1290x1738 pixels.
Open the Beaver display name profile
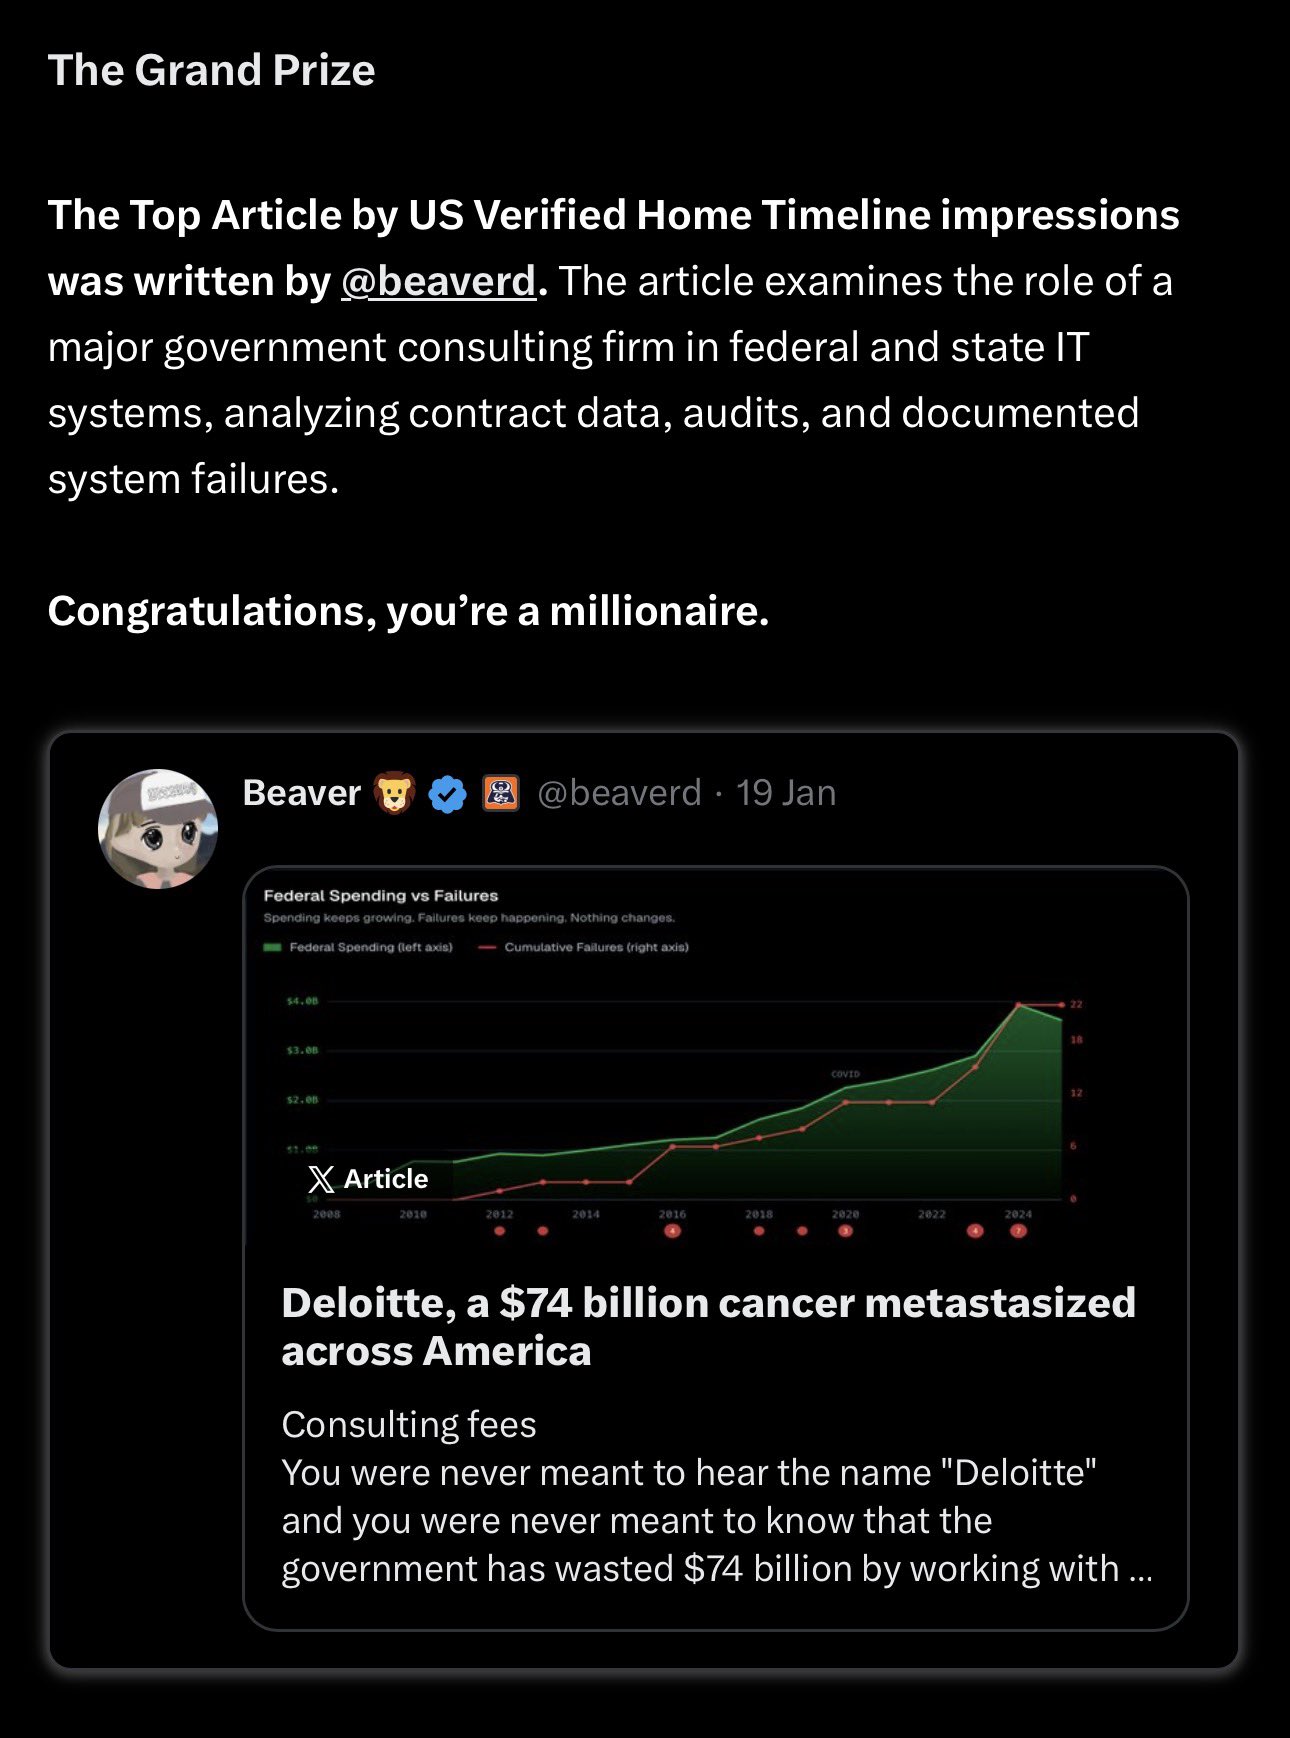[x=301, y=793]
